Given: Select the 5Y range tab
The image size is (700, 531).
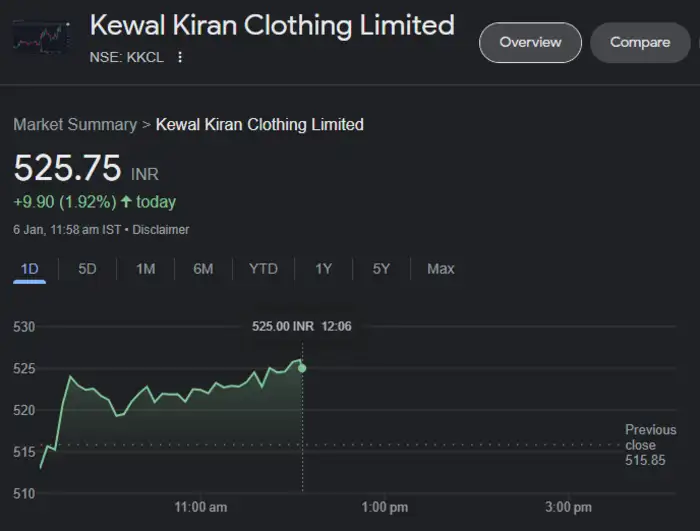Looking at the screenshot, I should tap(381, 269).
